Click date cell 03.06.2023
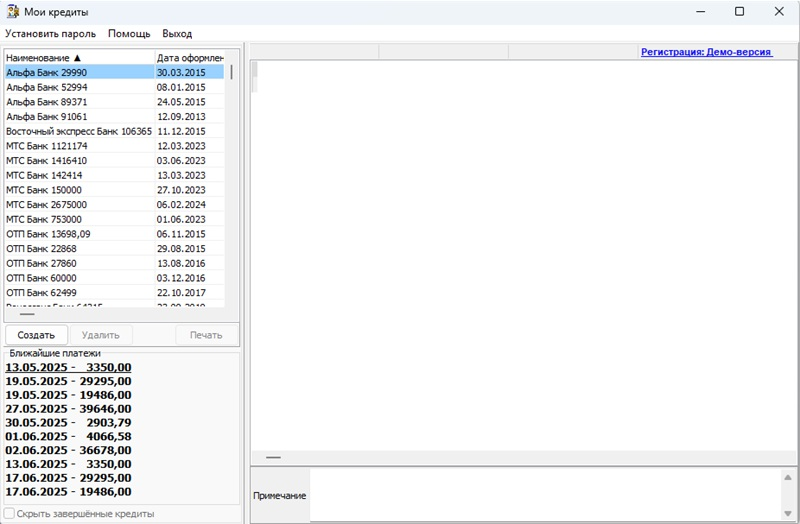This screenshot has height=524, width=800. pyautogui.click(x=189, y=161)
